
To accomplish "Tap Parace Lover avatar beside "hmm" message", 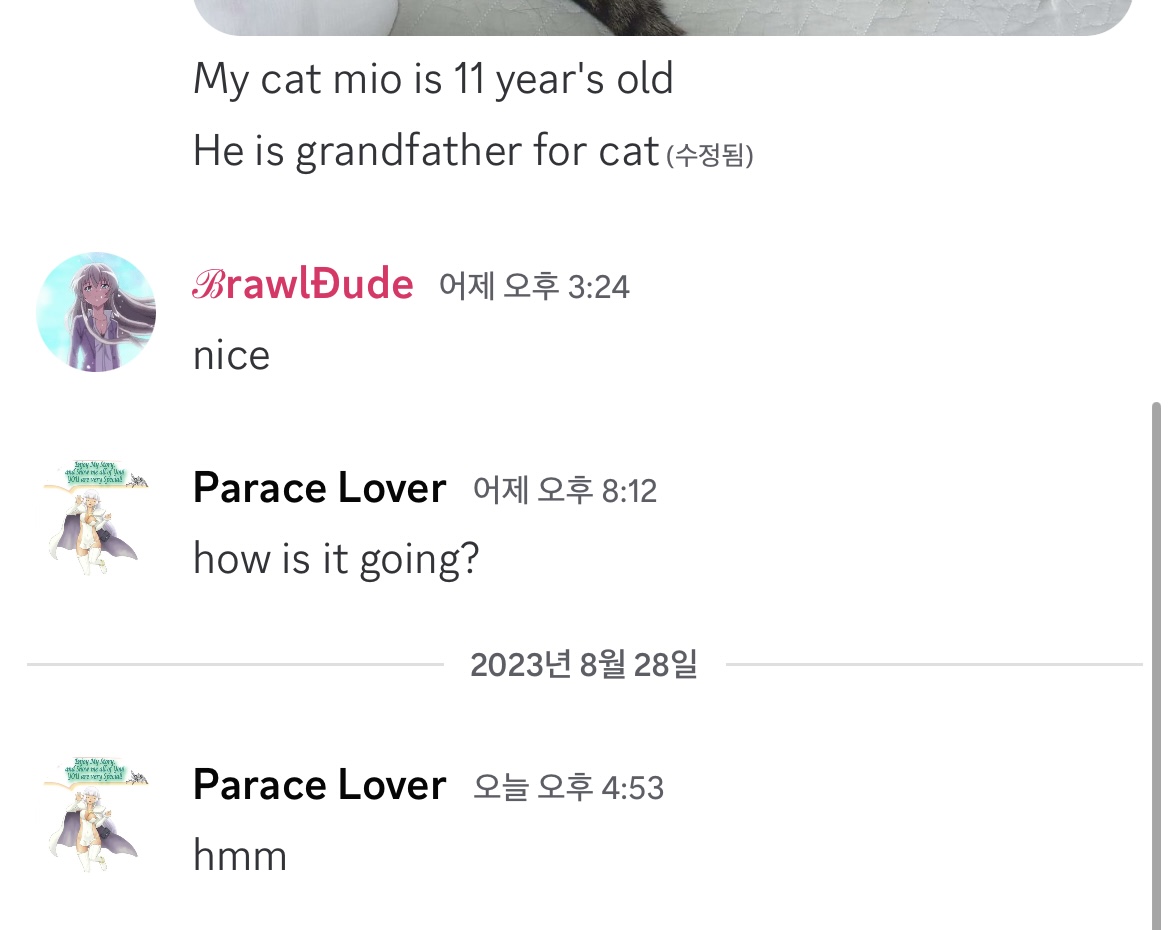I will click(96, 813).
